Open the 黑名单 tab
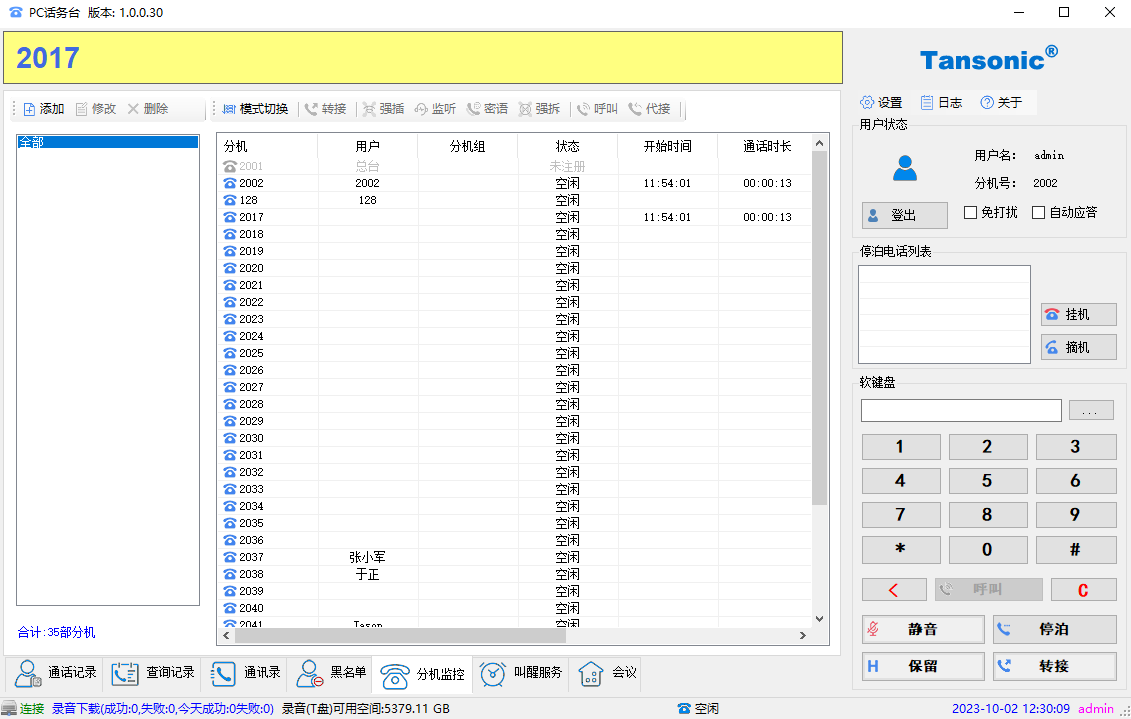Image resolution: width=1131 pixels, height=719 pixels. click(331, 674)
